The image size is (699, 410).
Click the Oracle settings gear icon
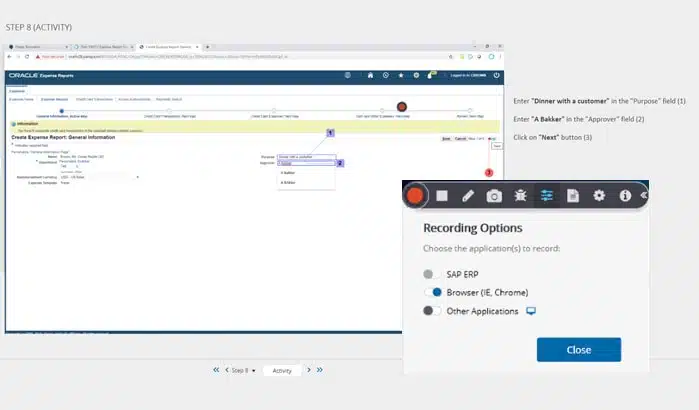pos(416,75)
